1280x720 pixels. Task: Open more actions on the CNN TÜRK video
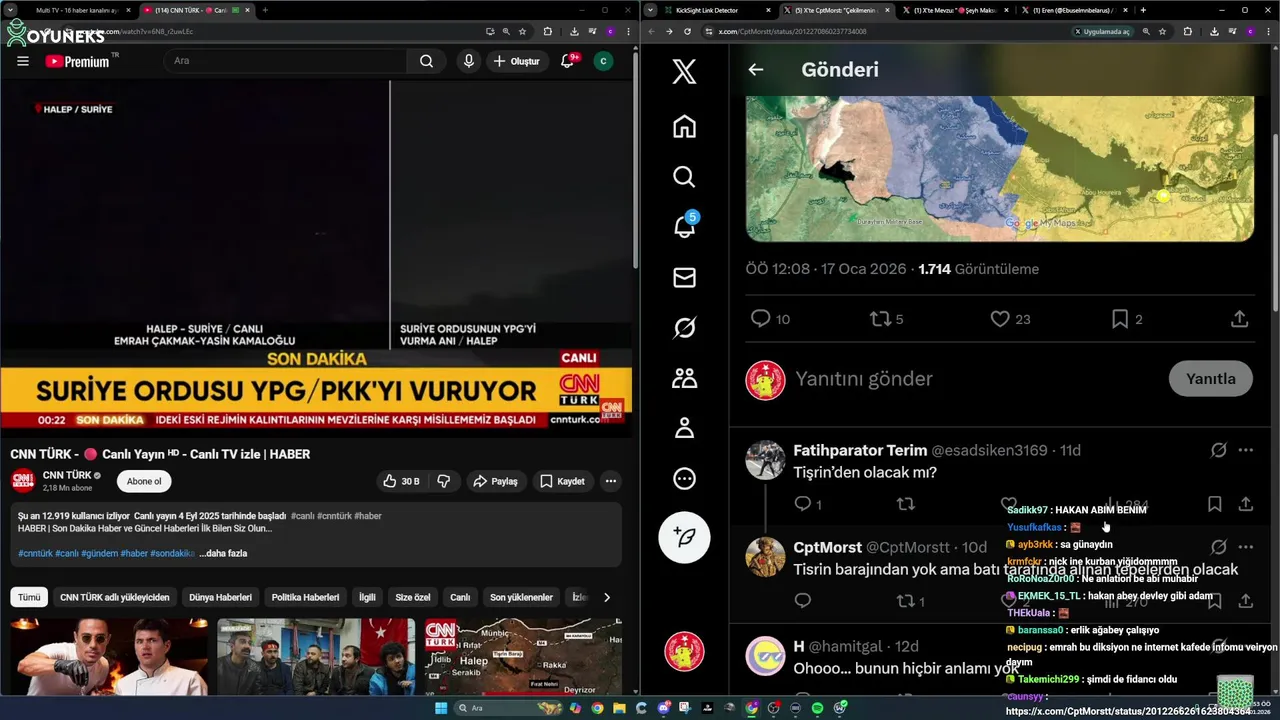(610, 481)
